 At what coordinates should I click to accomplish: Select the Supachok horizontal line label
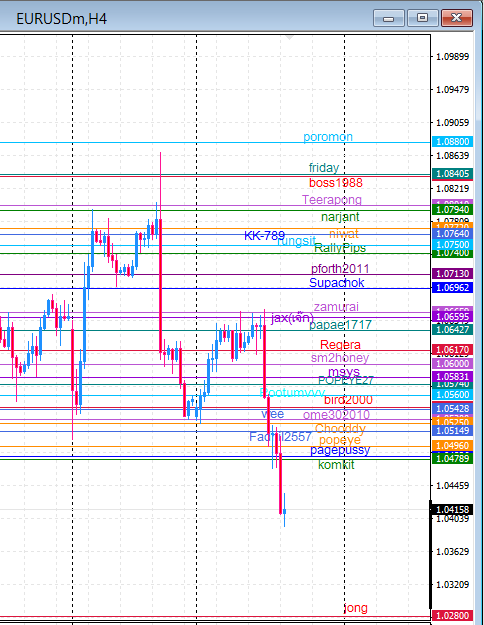(x=336, y=283)
